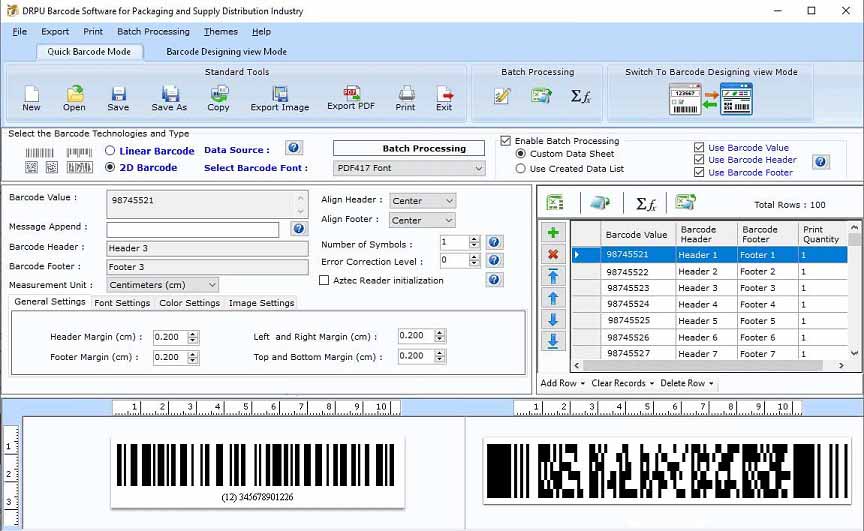
Task: Toggle Use Barcode Footer checkbox
Action: (699, 172)
